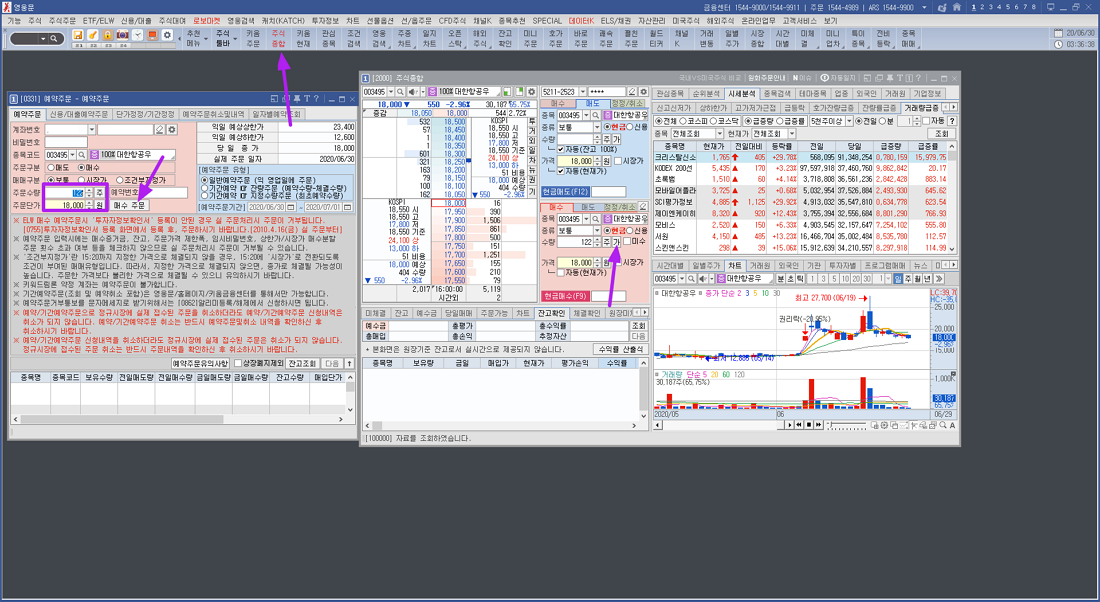Click 예약주문유의사항 button

click(201, 363)
